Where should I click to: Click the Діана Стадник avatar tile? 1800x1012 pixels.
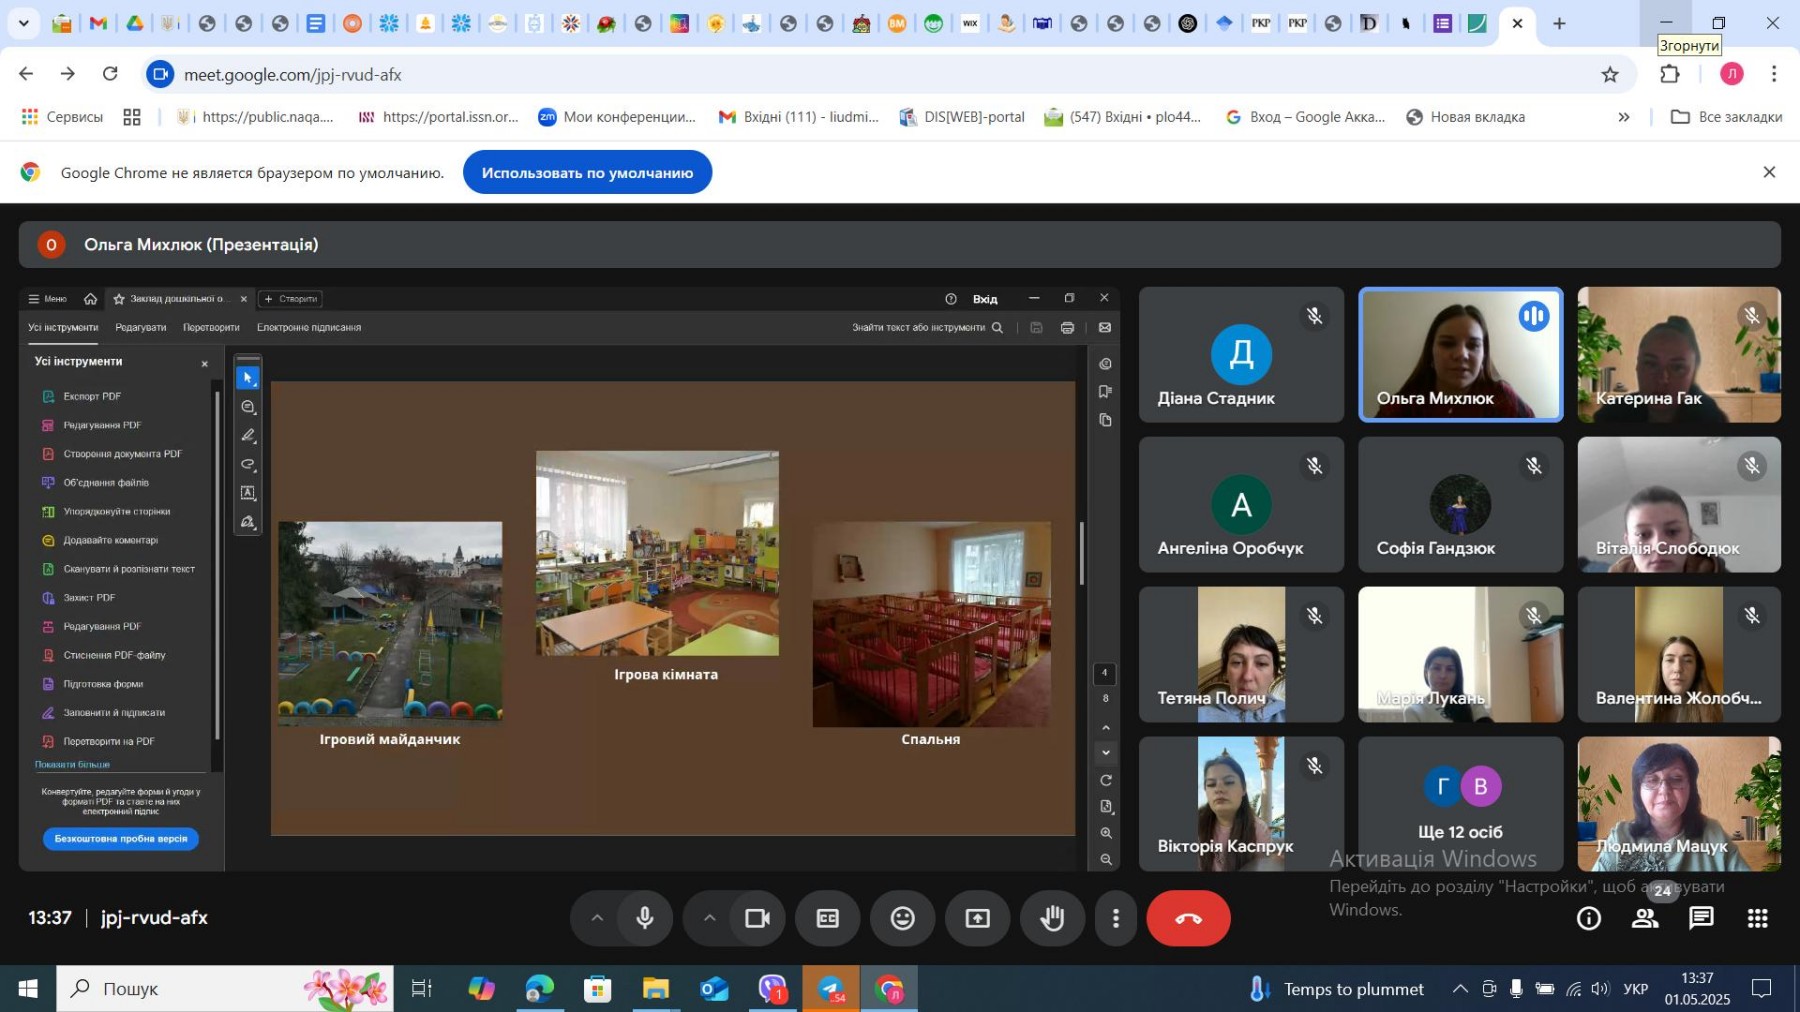1241,355
